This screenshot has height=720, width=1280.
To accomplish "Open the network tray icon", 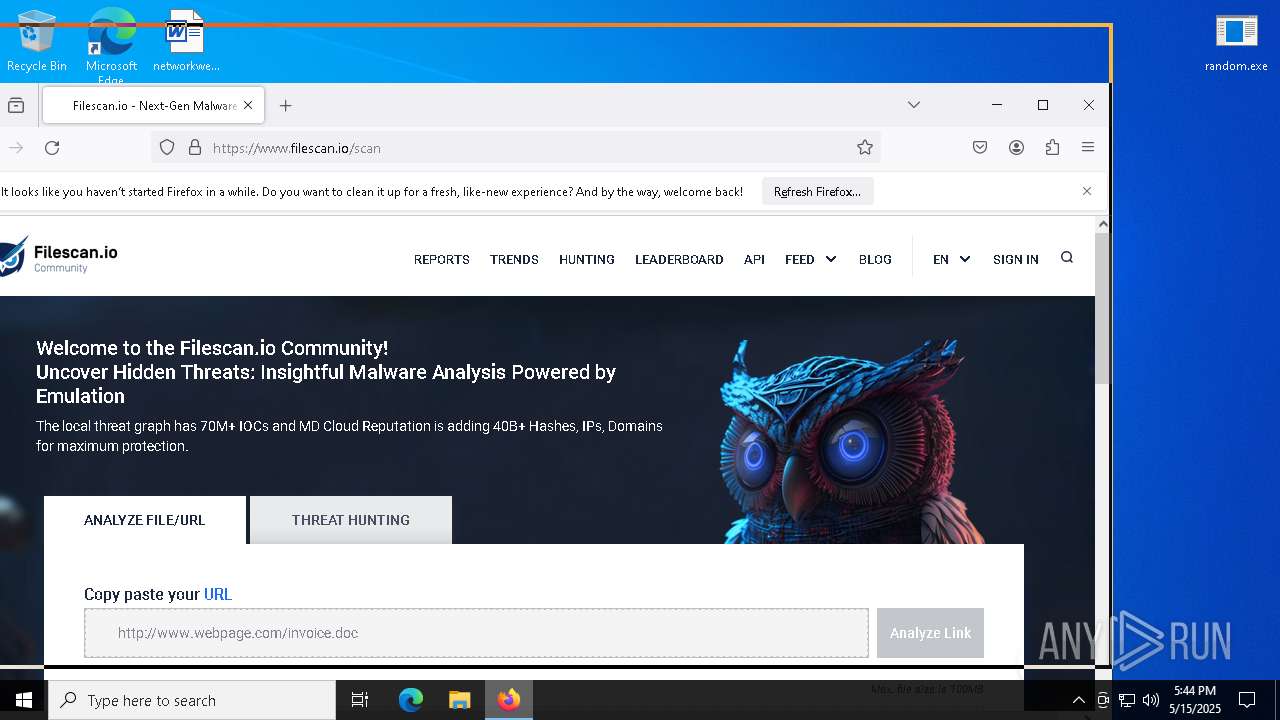I will (1127, 700).
